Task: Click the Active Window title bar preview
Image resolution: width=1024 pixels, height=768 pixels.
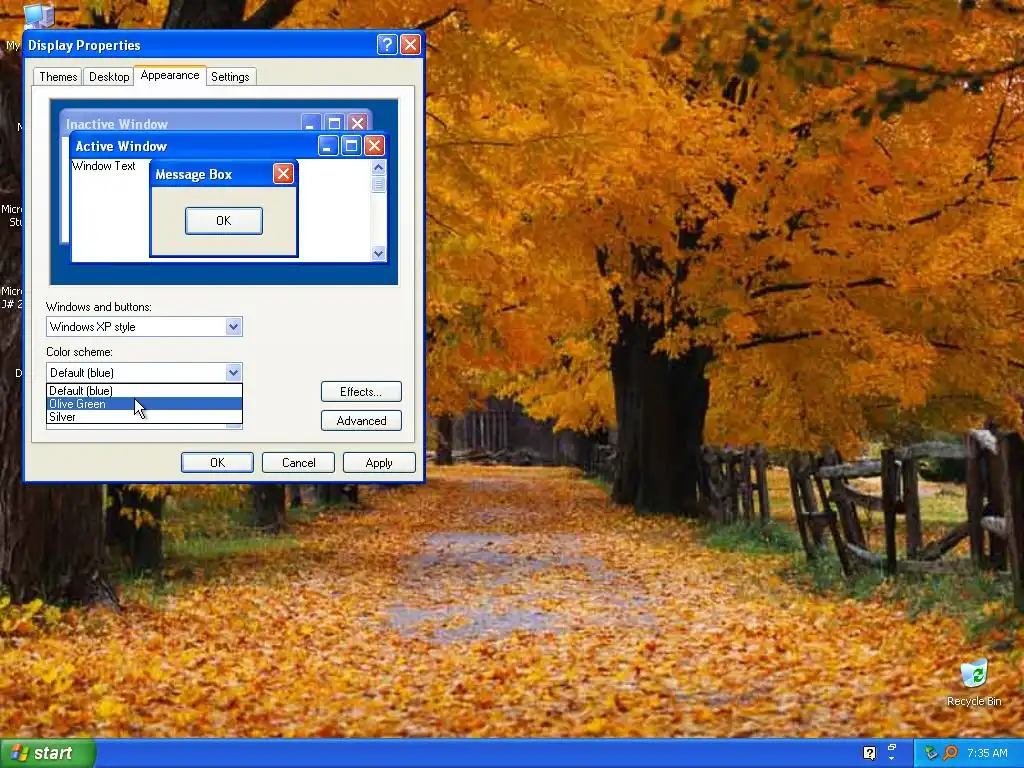Action: [229, 146]
